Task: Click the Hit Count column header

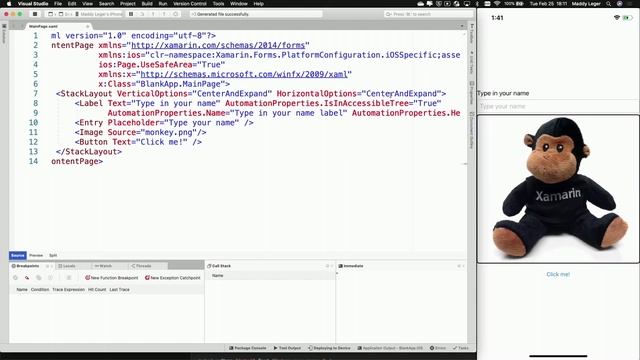Action: [x=97, y=289]
